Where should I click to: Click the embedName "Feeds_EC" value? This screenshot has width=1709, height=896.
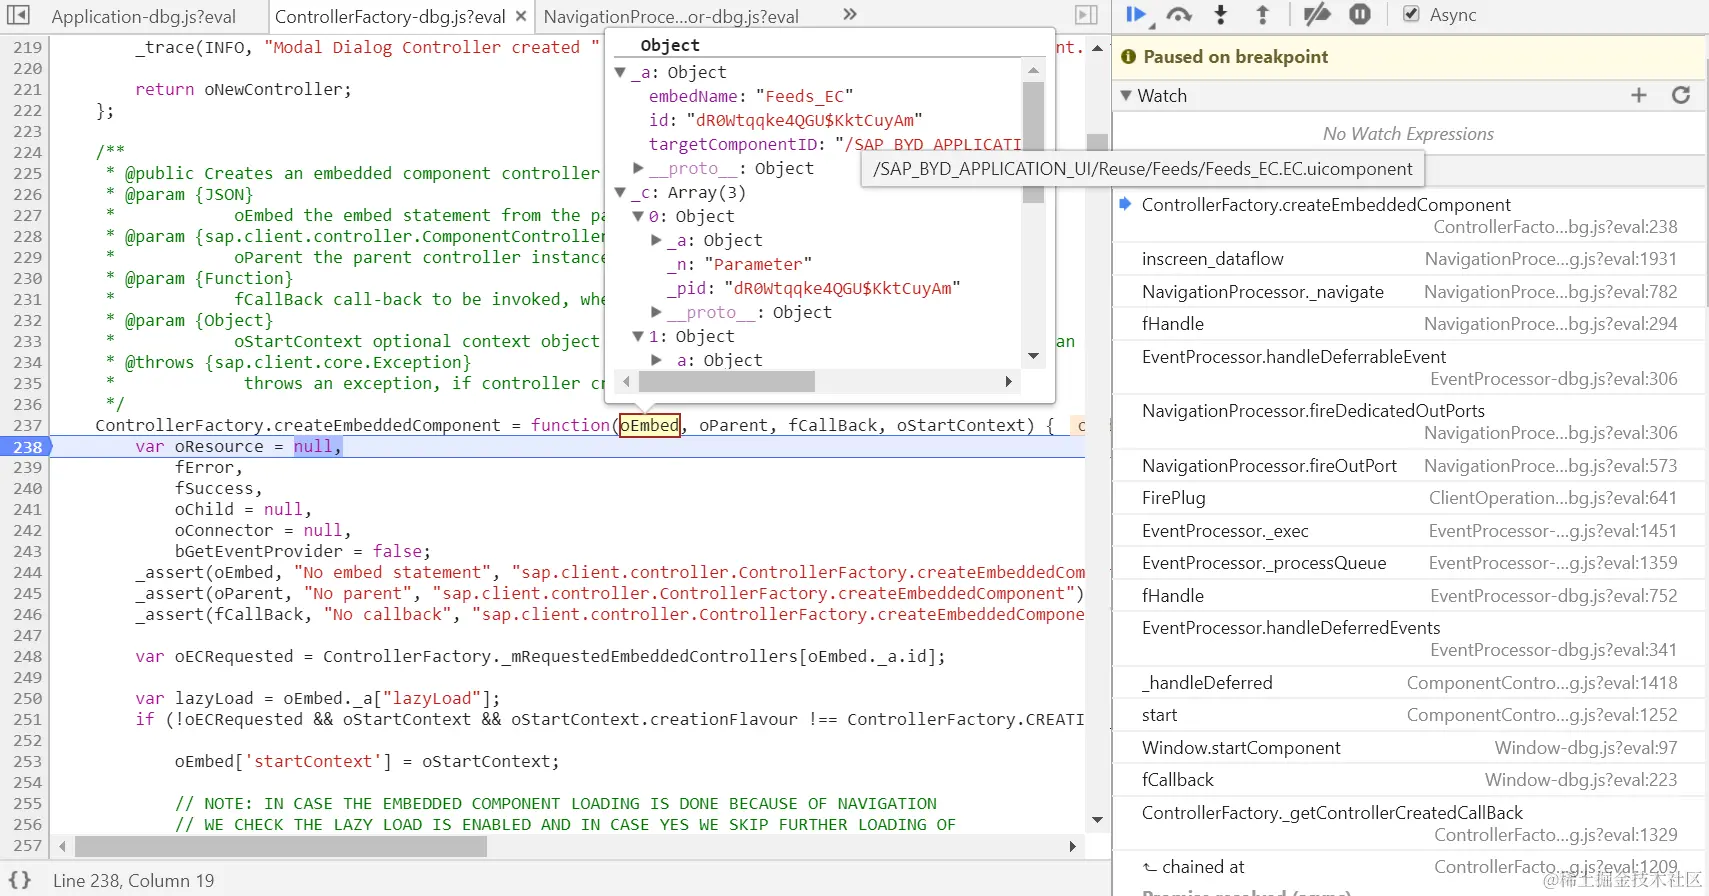click(x=805, y=96)
